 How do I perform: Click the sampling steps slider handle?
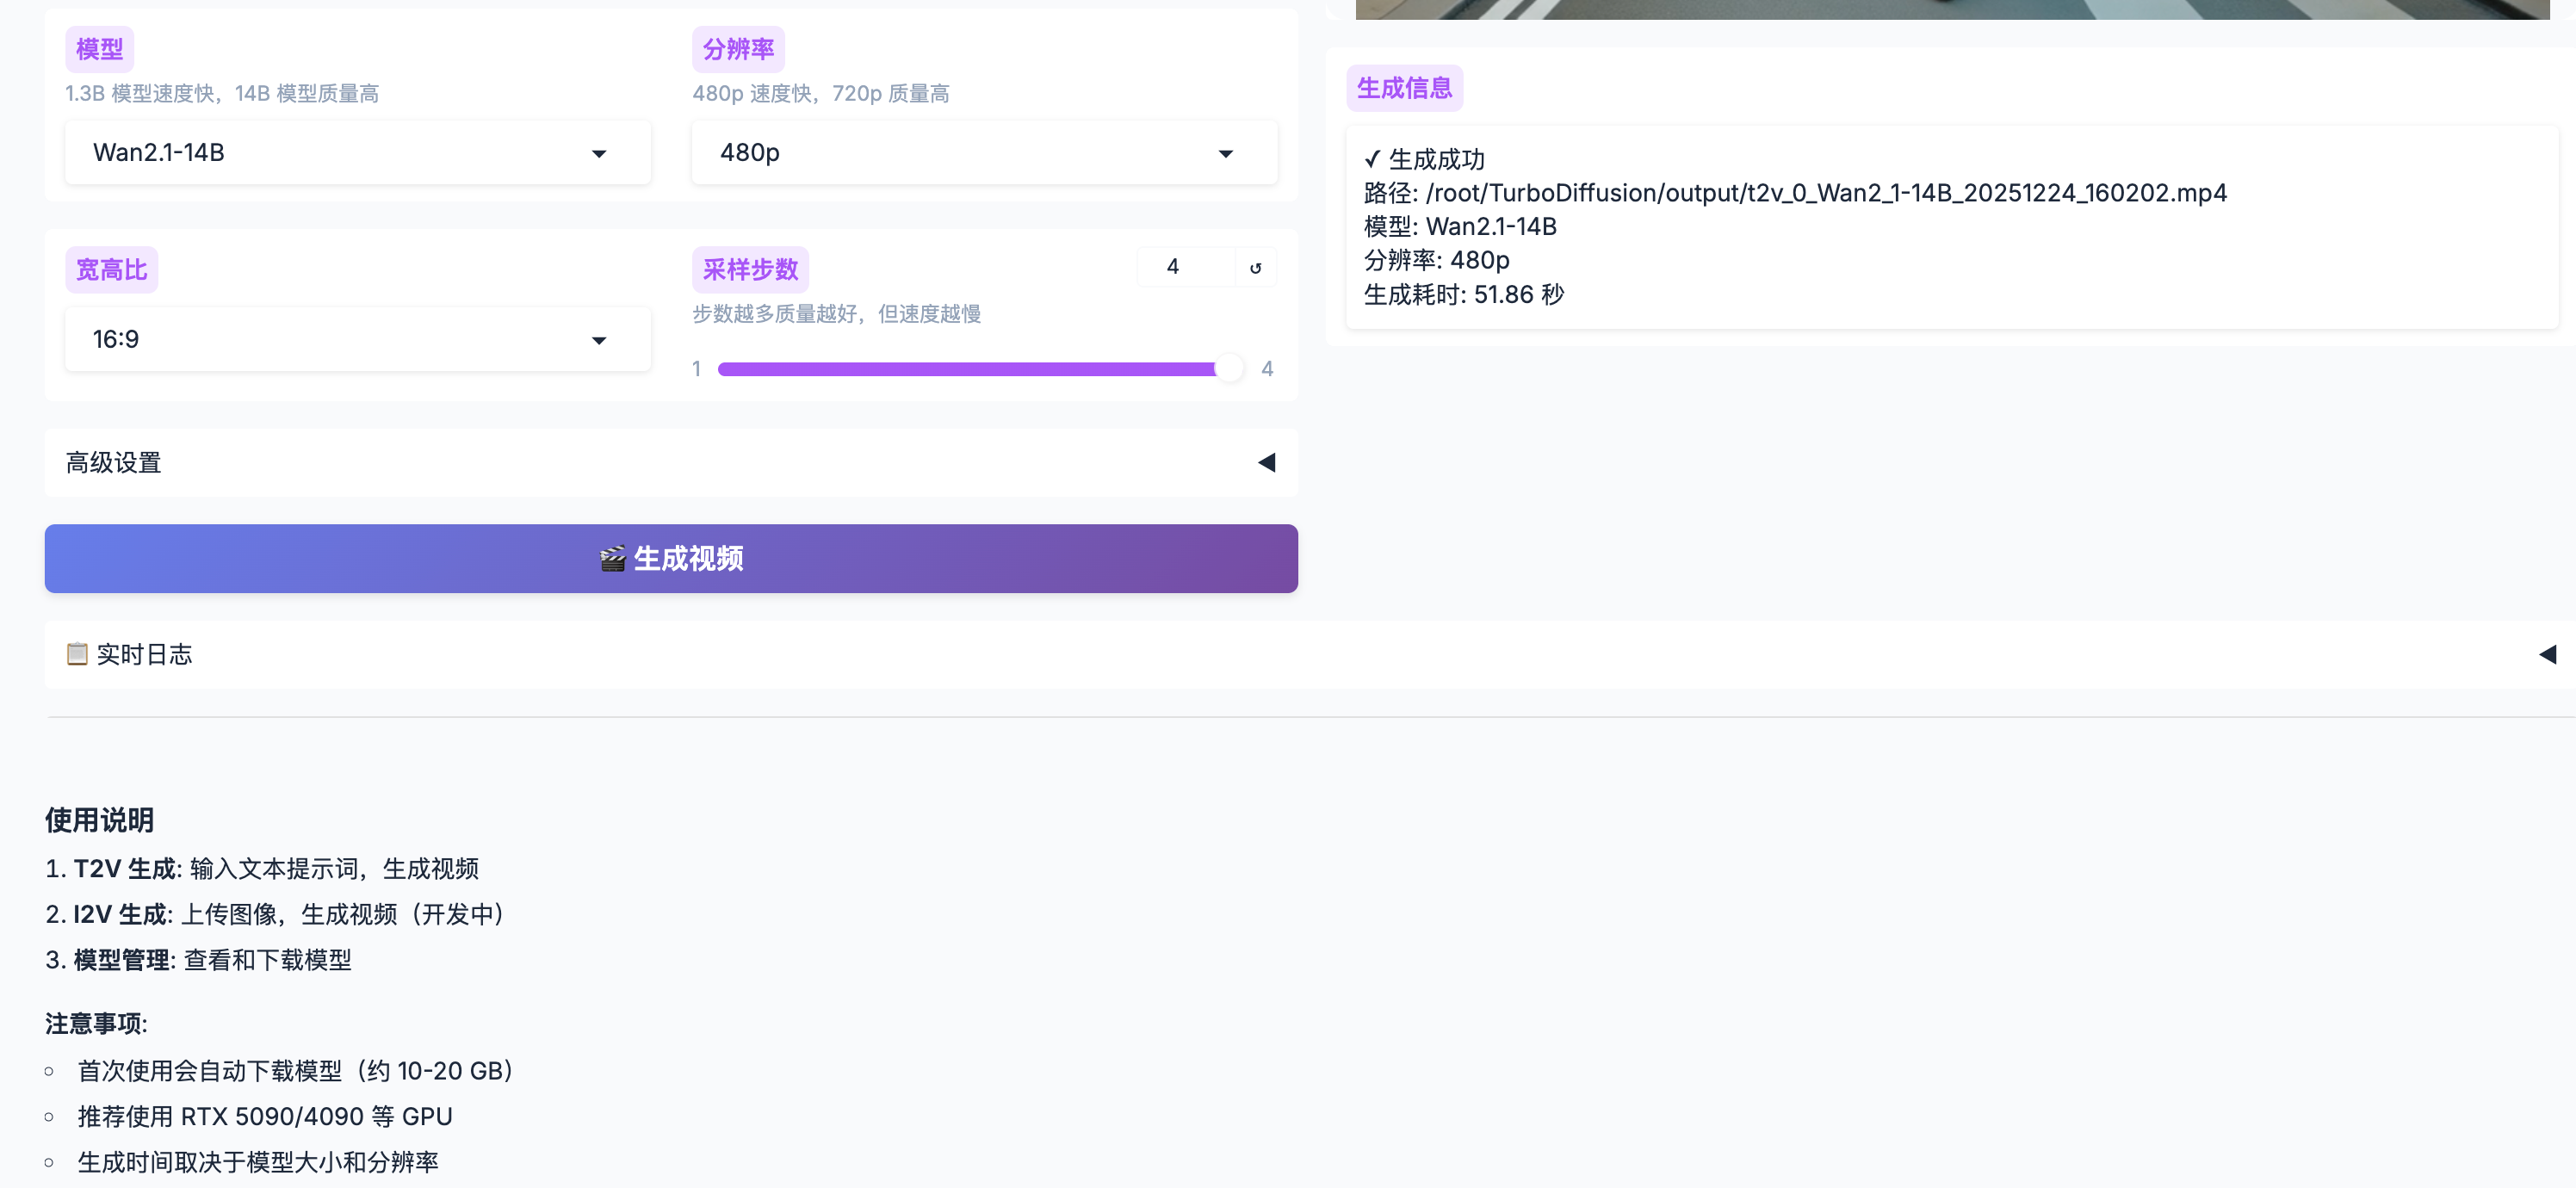click(x=1229, y=369)
